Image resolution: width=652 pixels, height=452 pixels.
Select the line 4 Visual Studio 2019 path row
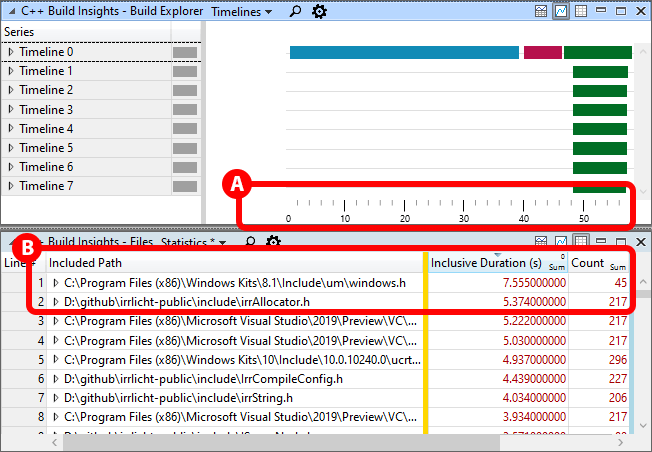coord(240,341)
